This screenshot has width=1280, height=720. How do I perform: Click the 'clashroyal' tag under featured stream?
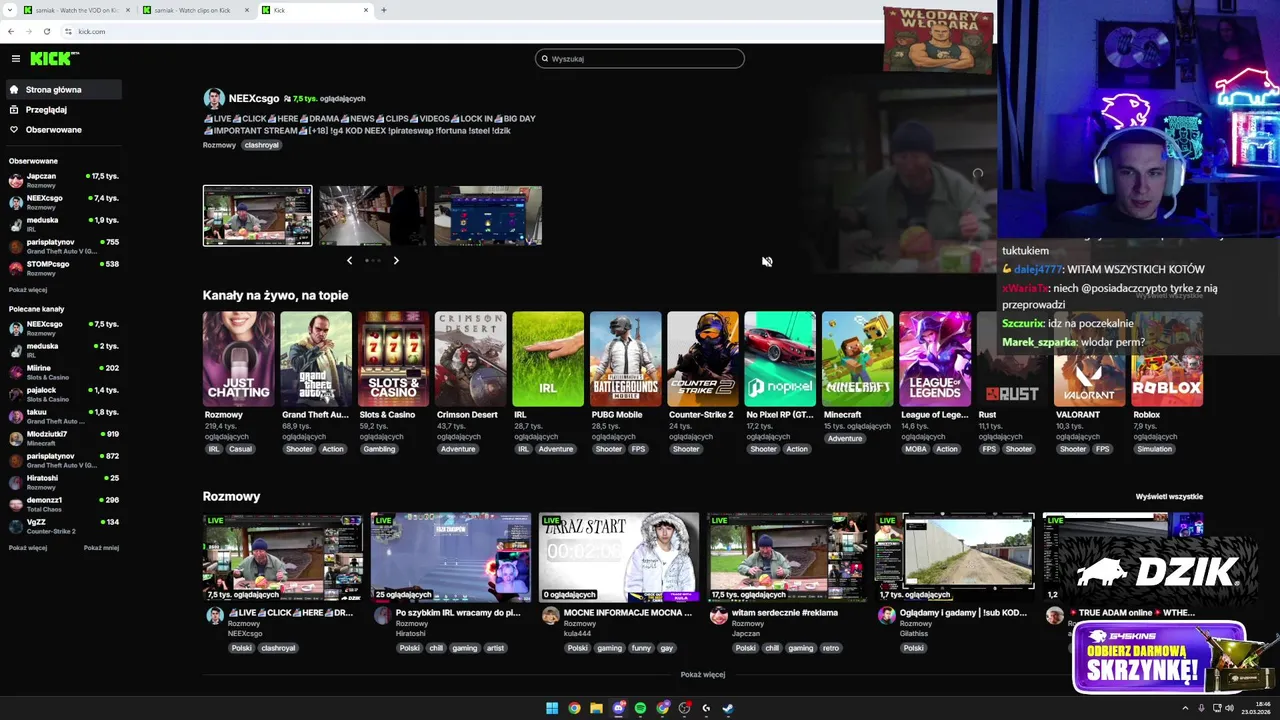(x=262, y=145)
